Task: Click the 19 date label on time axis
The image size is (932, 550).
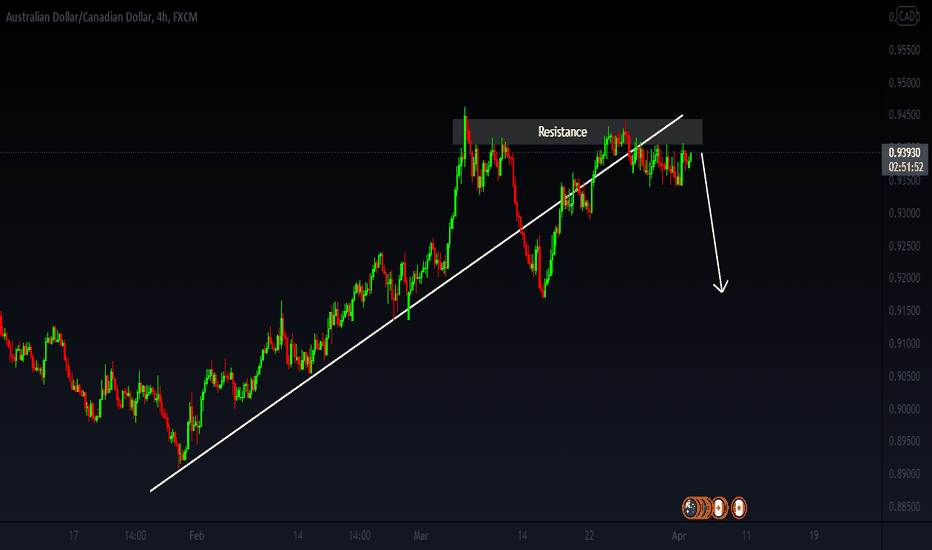Action: 814,536
